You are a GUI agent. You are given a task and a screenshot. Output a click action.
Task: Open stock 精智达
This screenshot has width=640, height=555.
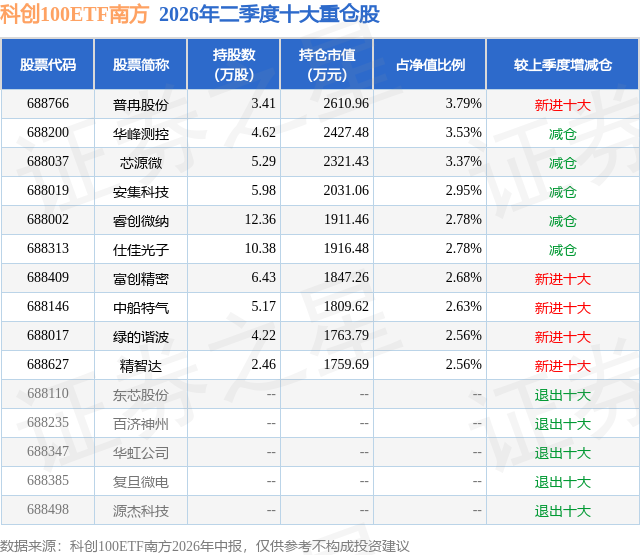(x=141, y=366)
